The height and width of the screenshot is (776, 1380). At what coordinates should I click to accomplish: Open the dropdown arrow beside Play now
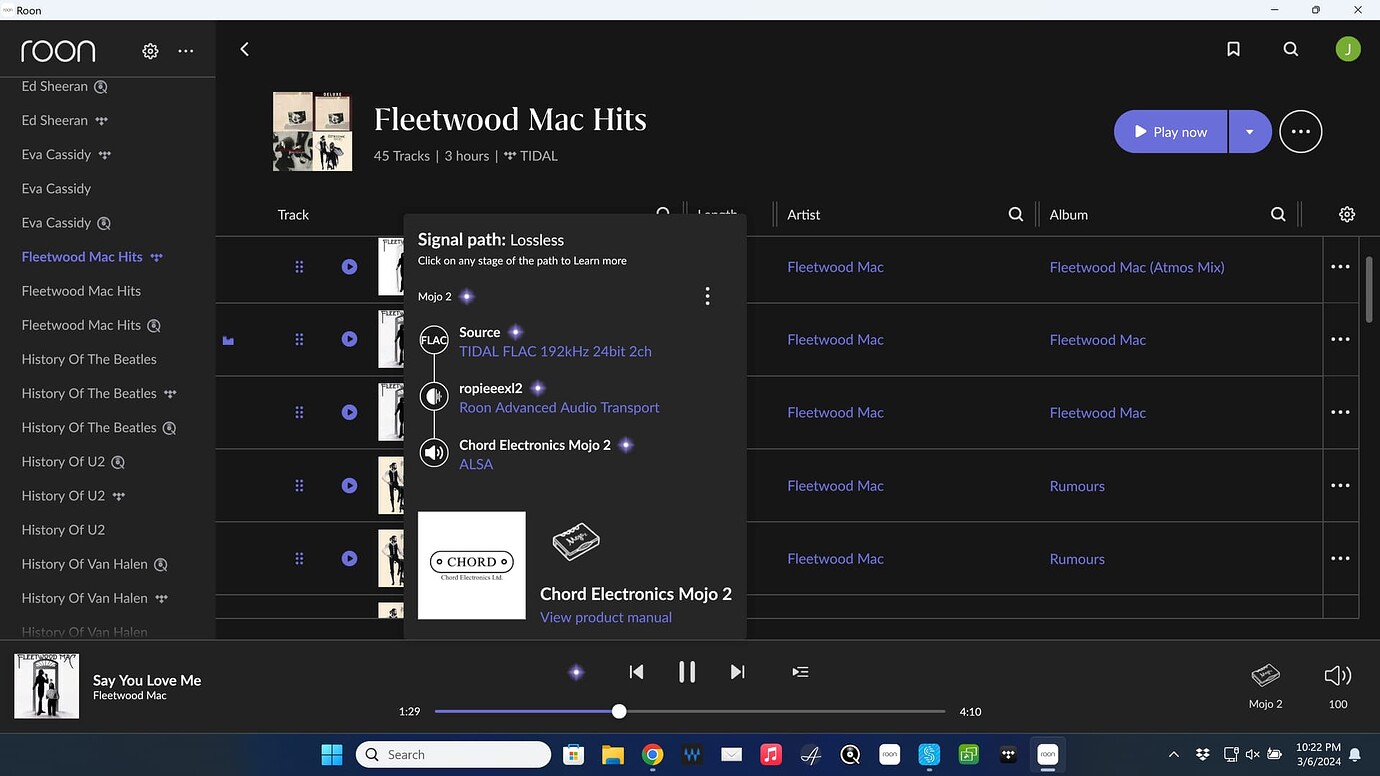tap(1248, 131)
